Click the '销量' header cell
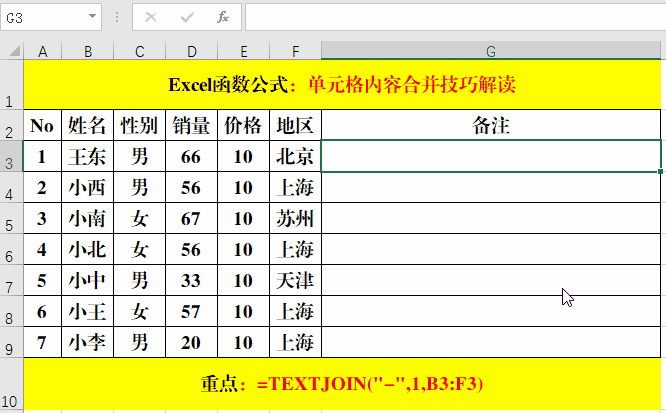The image size is (666, 413). (192, 125)
